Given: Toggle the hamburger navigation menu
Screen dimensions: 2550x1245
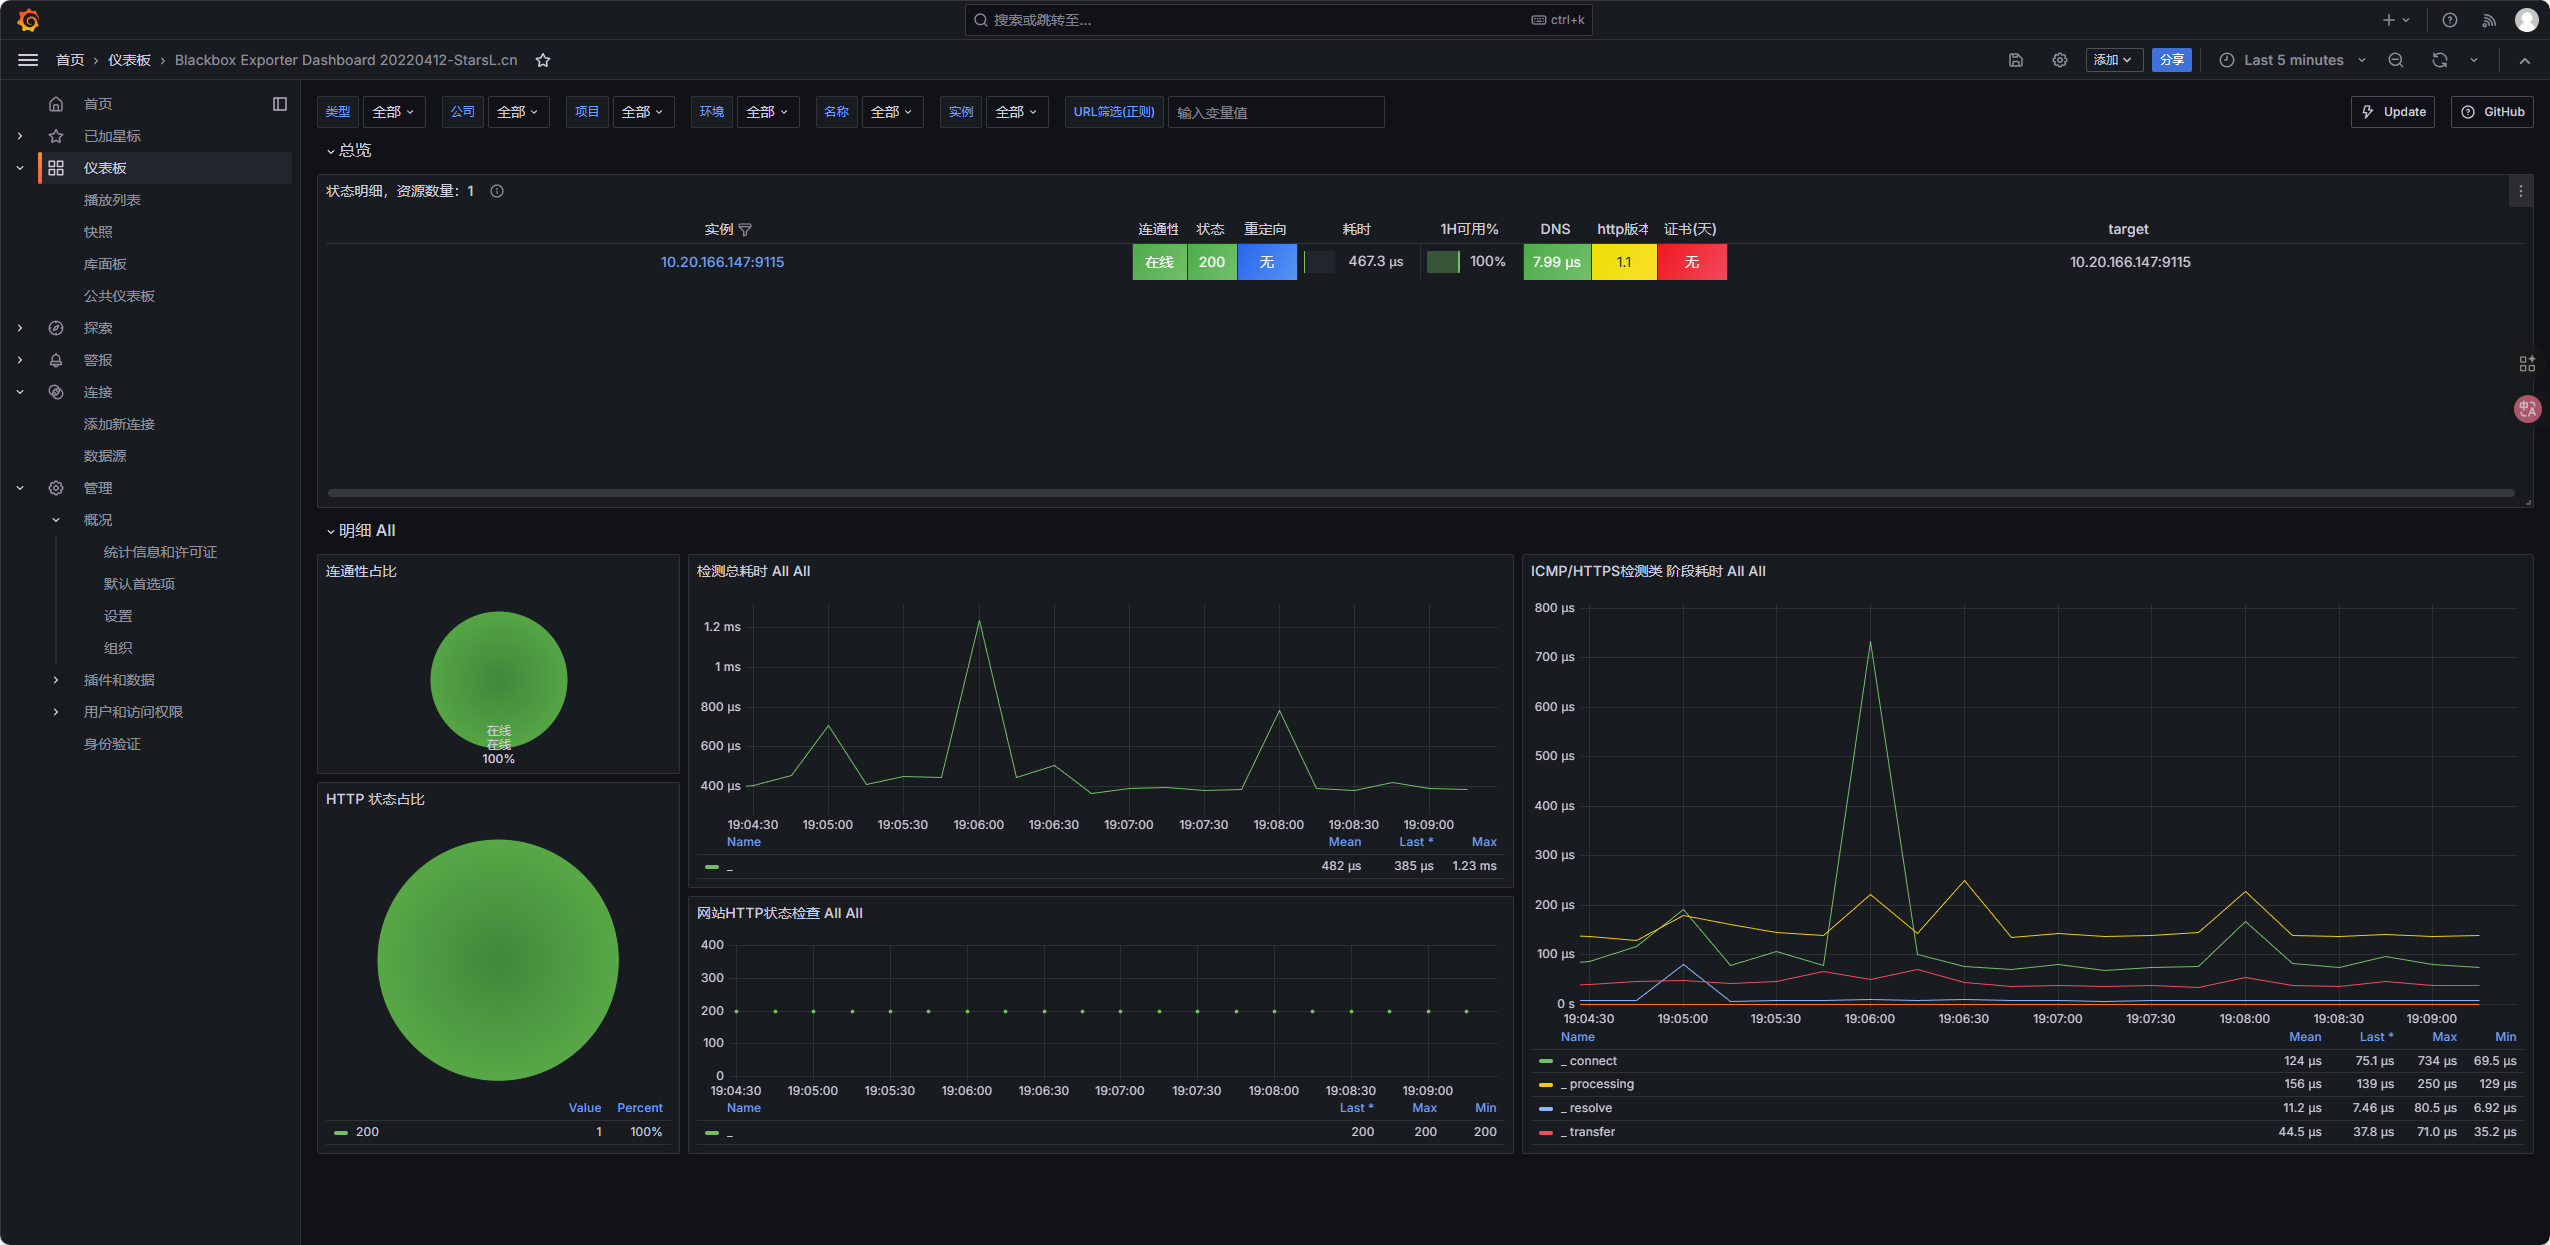Looking at the screenshot, I should point(28,60).
